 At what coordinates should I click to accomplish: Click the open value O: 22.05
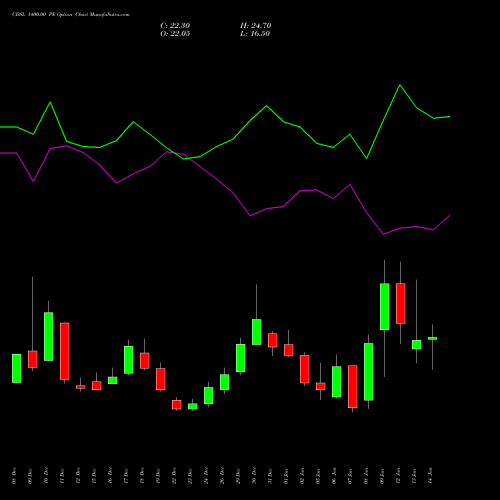(x=175, y=34)
